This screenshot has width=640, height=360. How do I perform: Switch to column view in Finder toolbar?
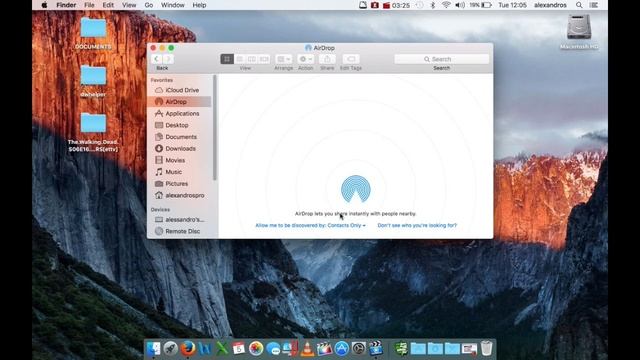click(252, 59)
